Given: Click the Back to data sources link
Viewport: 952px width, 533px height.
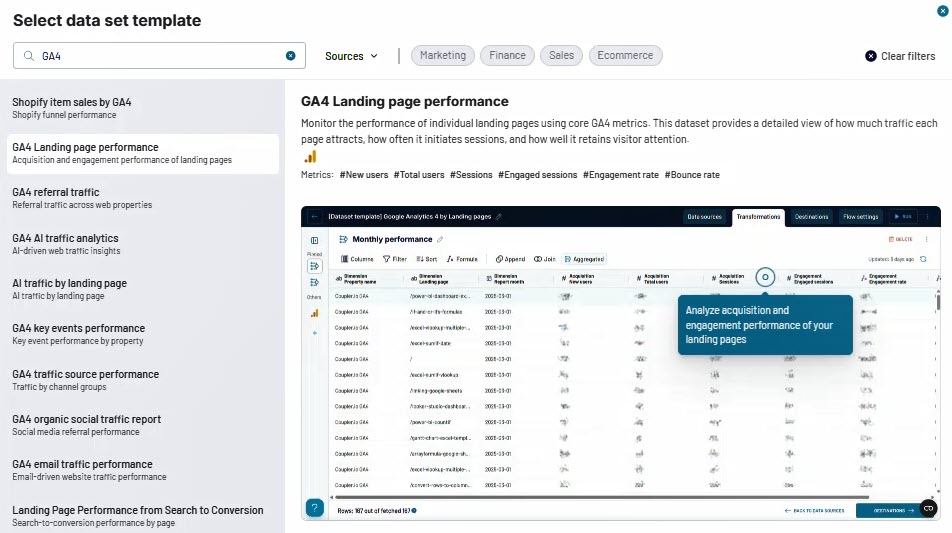Looking at the screenshot, I should [814, 511].
